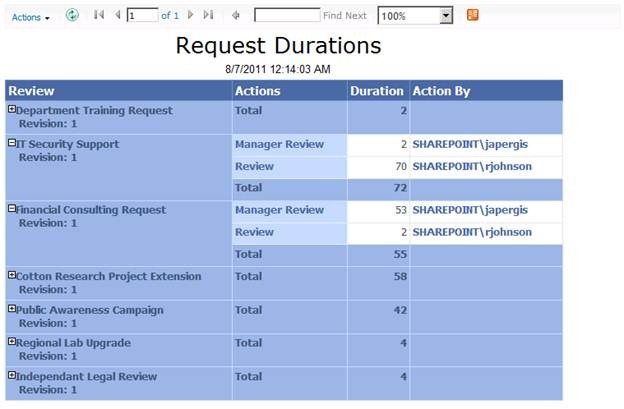Click into the find text box
Image resolution: width=624 pixels, height=409 pixels.
coord(287,15)
